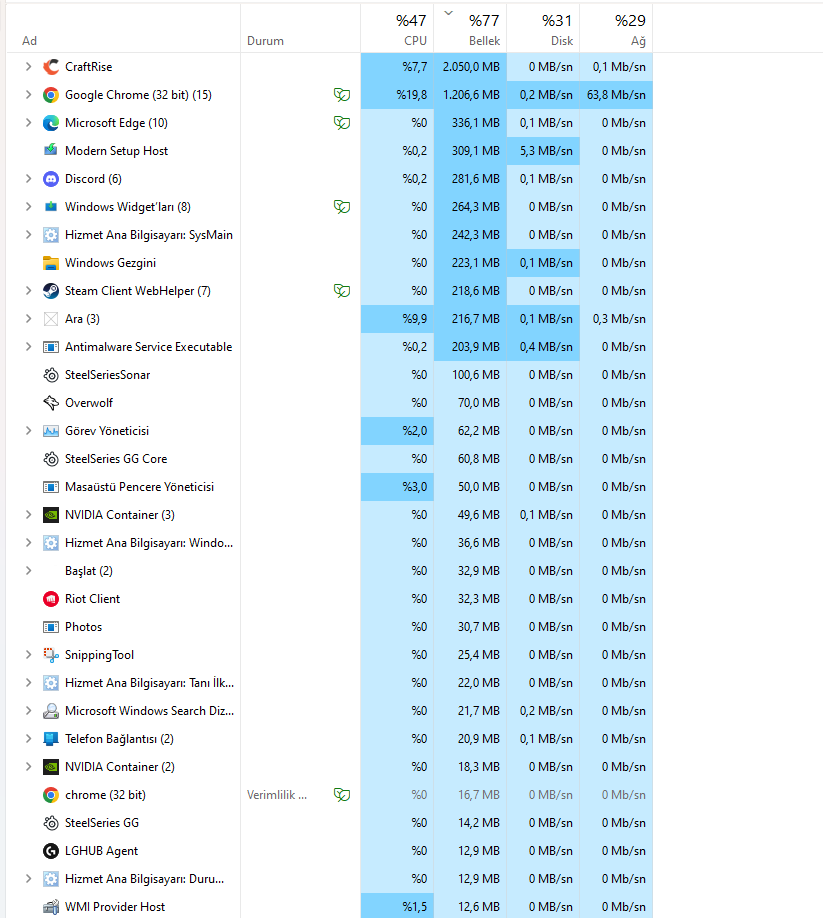Image resolution: width=823 pixels, height=918 pixels.
Task: Click the Overwolf icon
Action: click(51, 403)
